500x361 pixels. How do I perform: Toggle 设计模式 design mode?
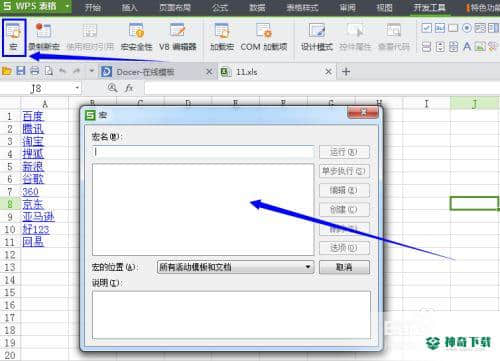pos(317,37)
